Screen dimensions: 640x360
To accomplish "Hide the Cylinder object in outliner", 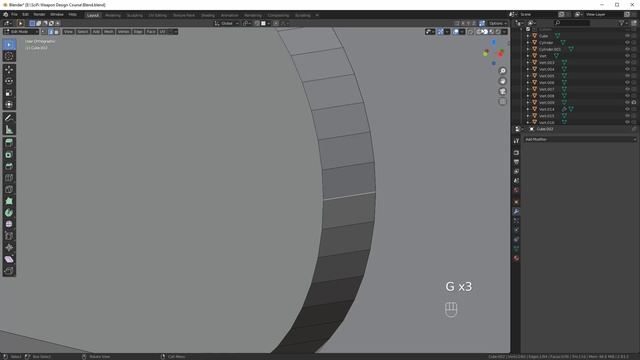I will point(627,42).
